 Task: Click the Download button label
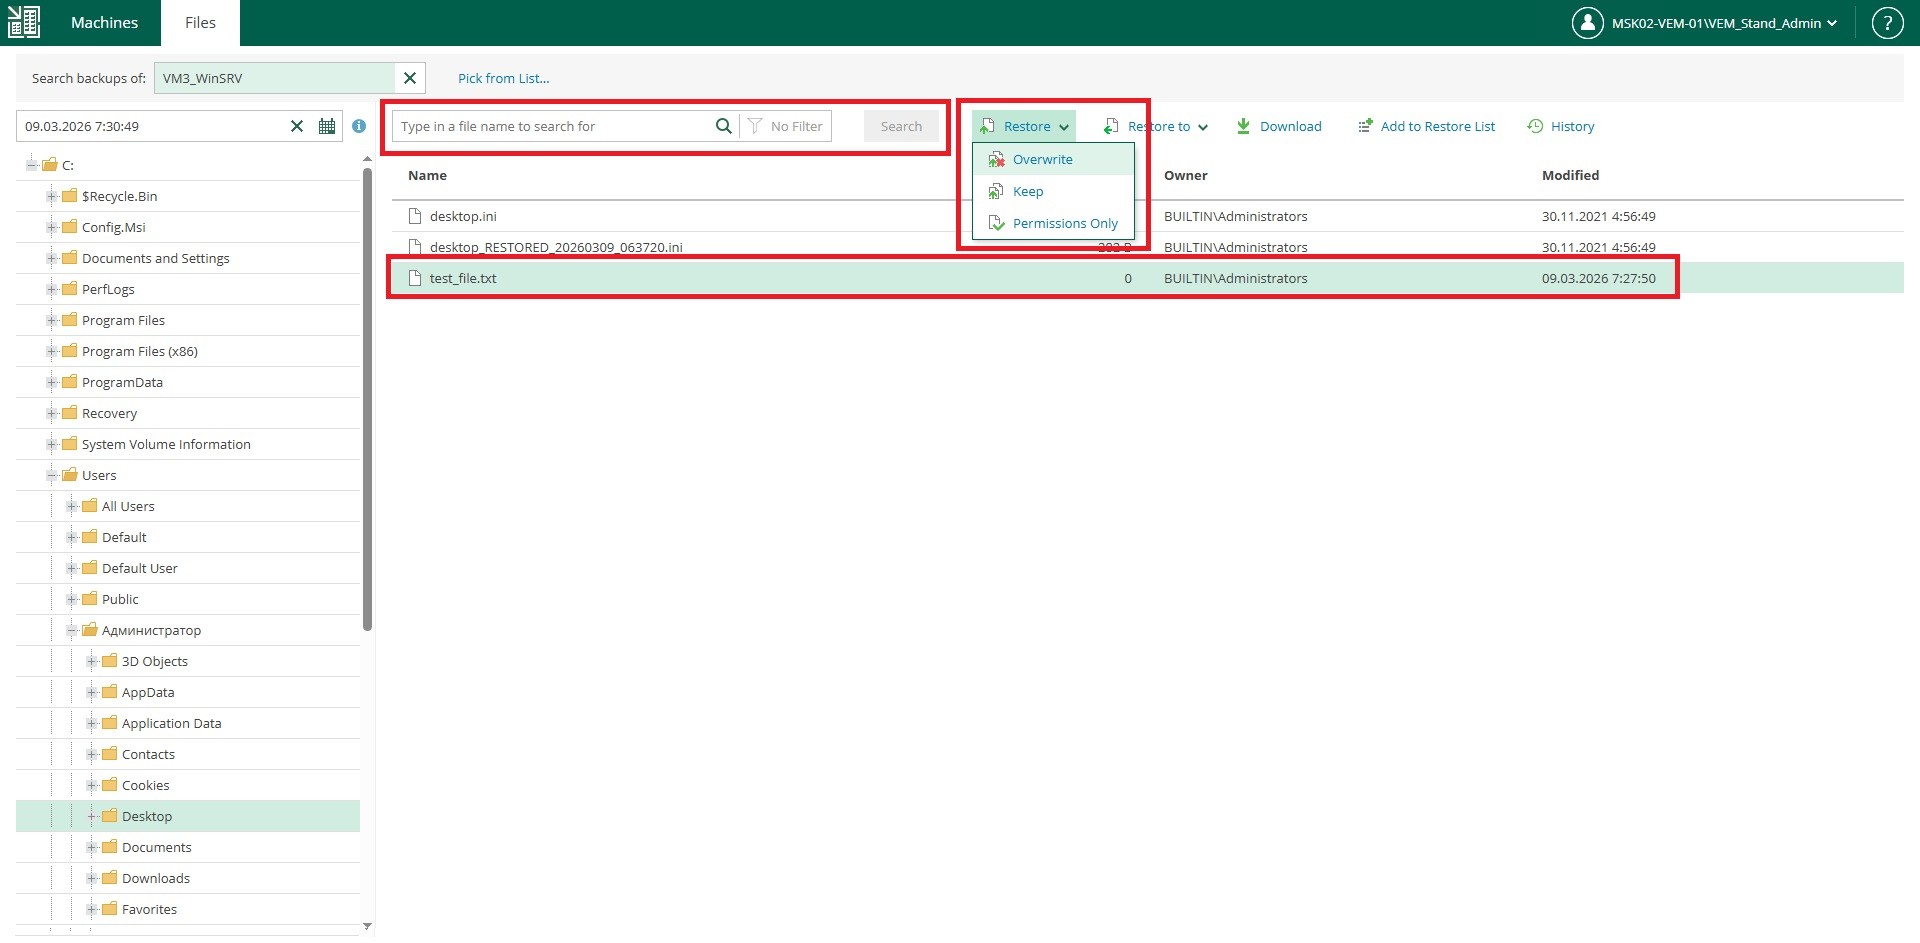click(1290, 126)
